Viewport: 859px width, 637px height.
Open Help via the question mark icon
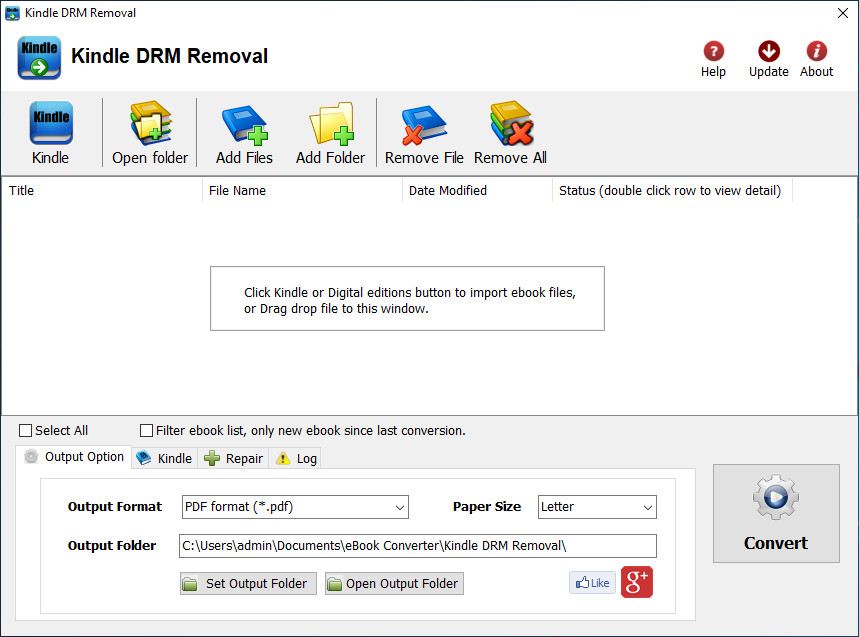pyautogui.click(x=713, y=51)
